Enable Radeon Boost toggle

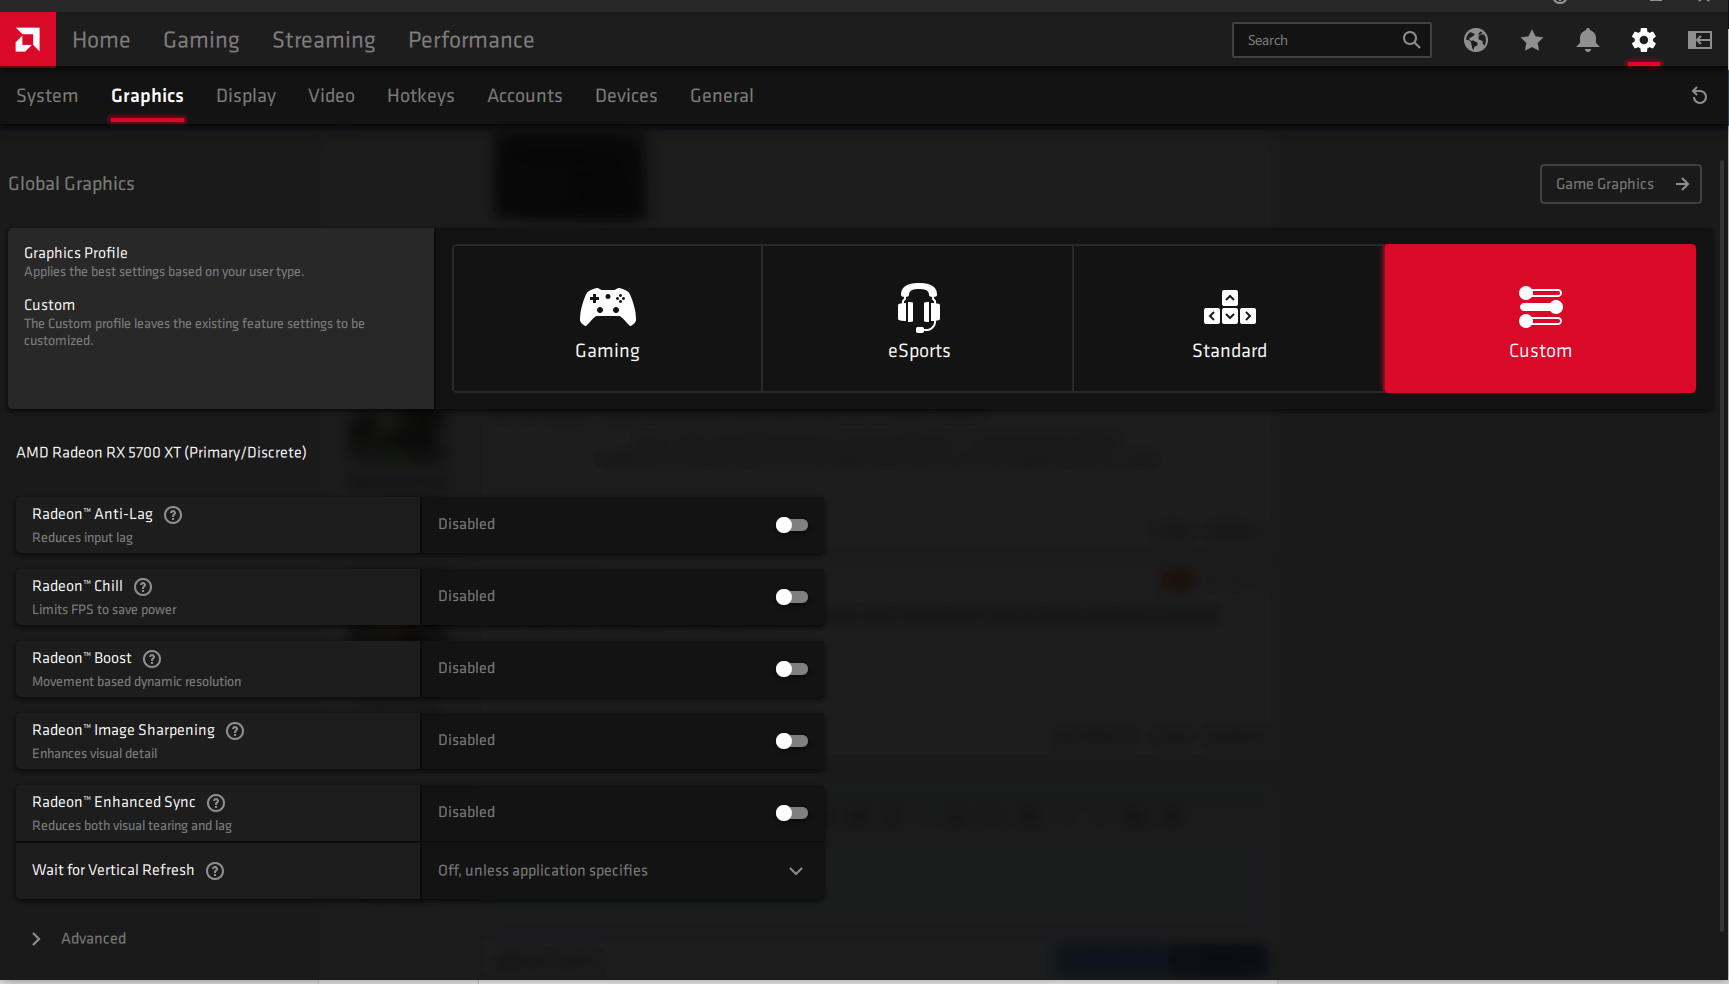[x=792, y=669]
